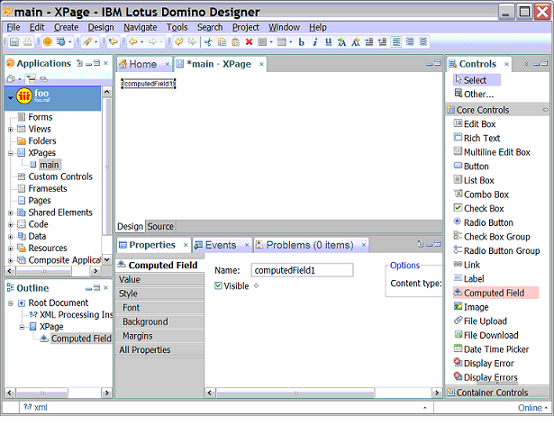Screen dimensions: 554x425
Task: Open the Font properties section
Action: click(x=160, y=308)
